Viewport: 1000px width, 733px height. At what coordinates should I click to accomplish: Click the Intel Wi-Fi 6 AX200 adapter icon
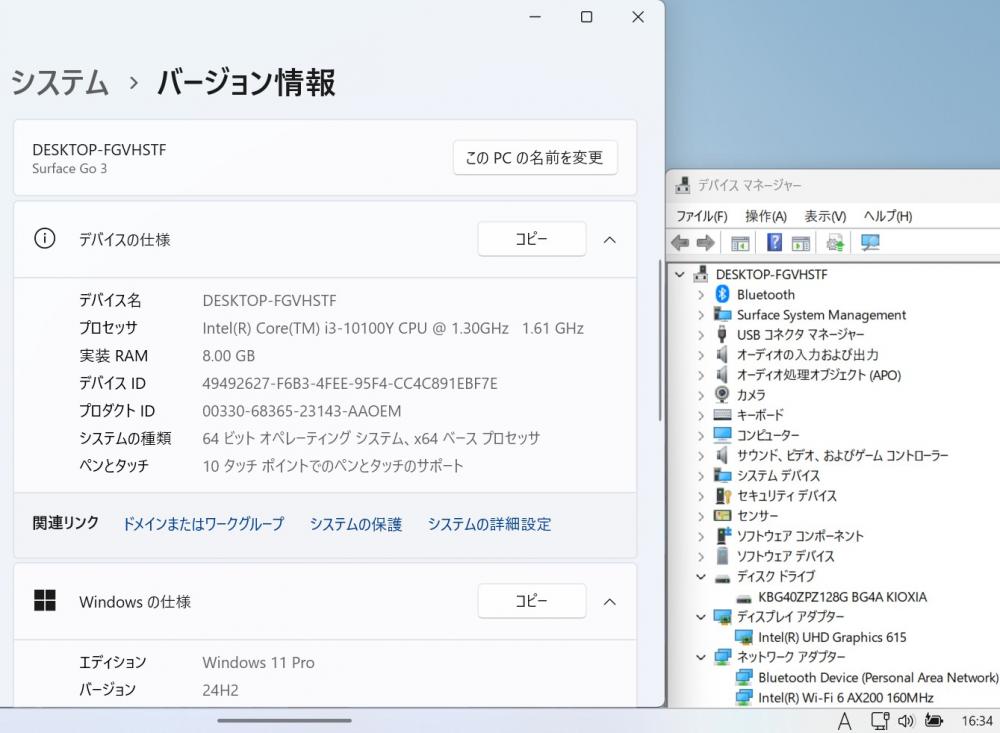[x=744, y=697]
